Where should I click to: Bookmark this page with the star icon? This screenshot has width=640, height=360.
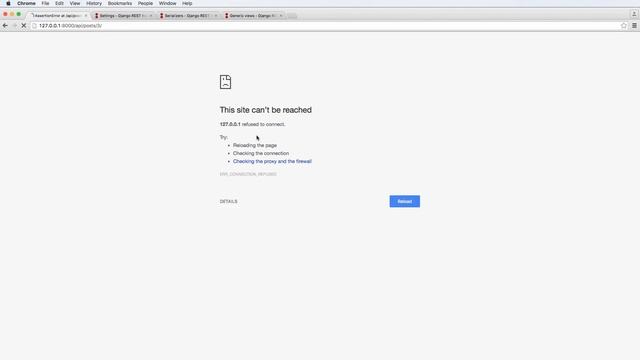624,25
